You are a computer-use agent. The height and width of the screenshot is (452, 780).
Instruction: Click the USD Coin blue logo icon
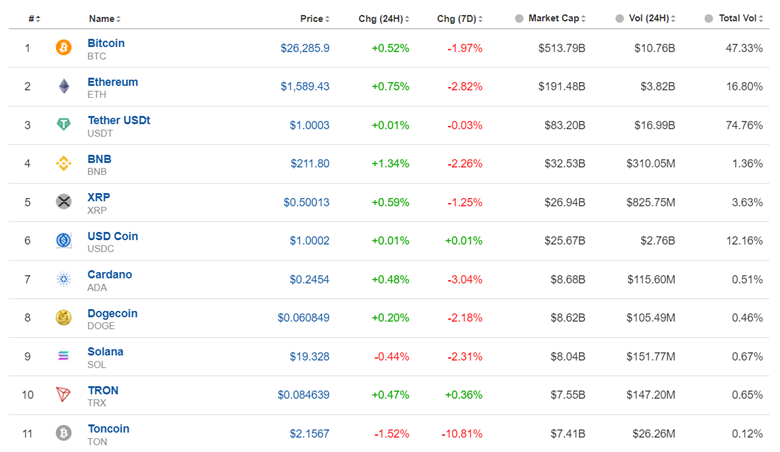[x=64, y=241]
